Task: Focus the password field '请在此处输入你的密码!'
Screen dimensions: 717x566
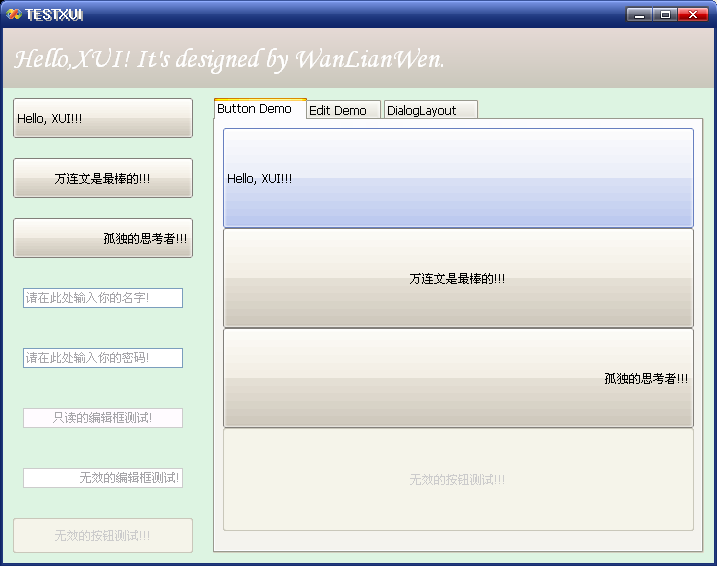Action: point(103,358)
